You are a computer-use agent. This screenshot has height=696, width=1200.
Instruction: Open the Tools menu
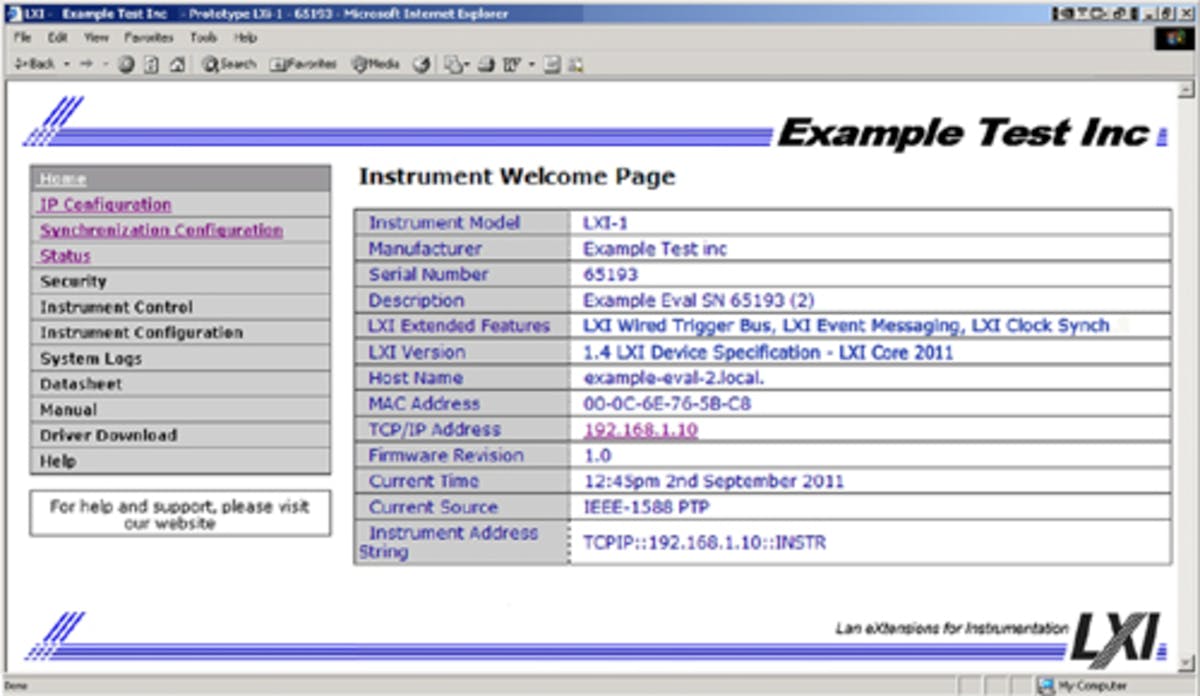204,36
